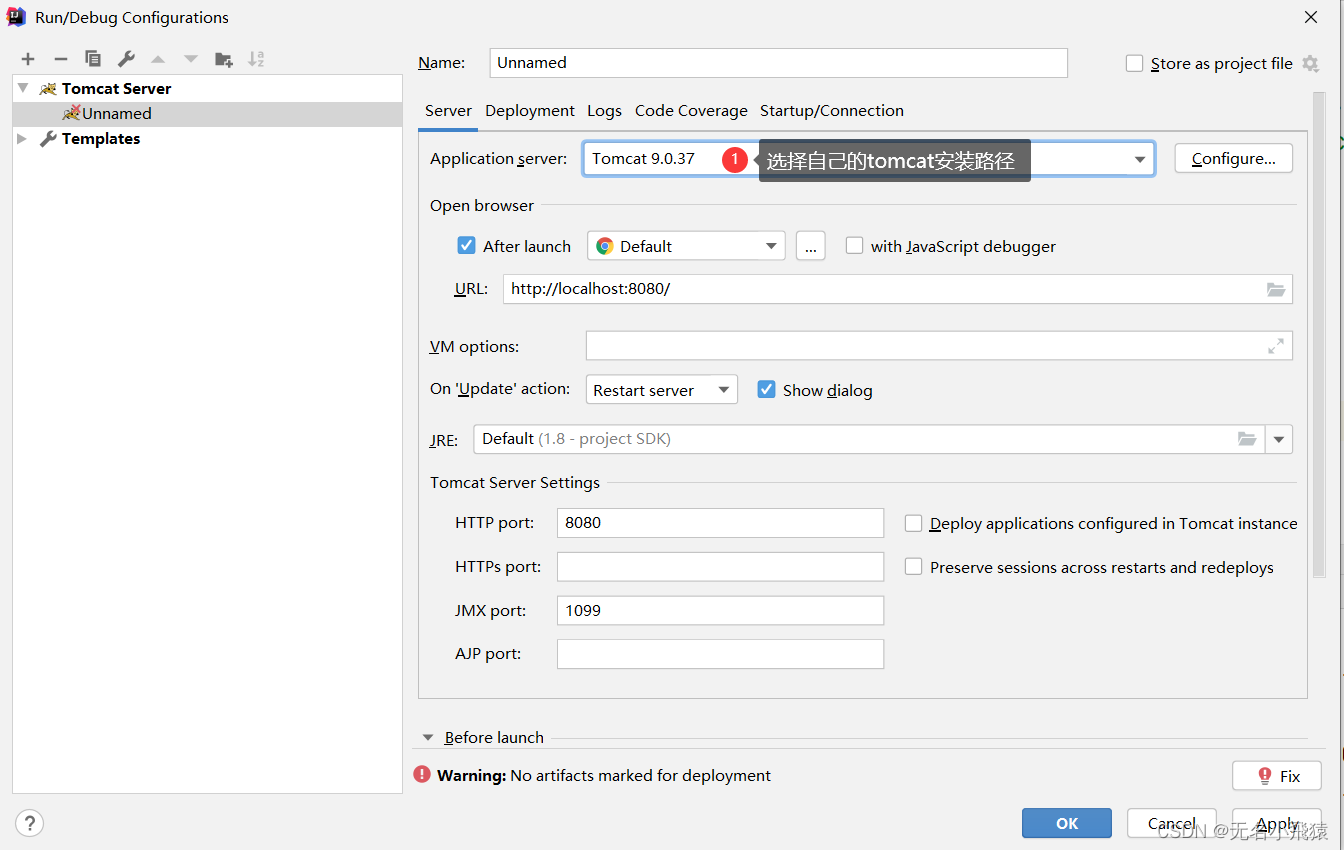
Task: Click the Cancel button
Action: 1172,823
